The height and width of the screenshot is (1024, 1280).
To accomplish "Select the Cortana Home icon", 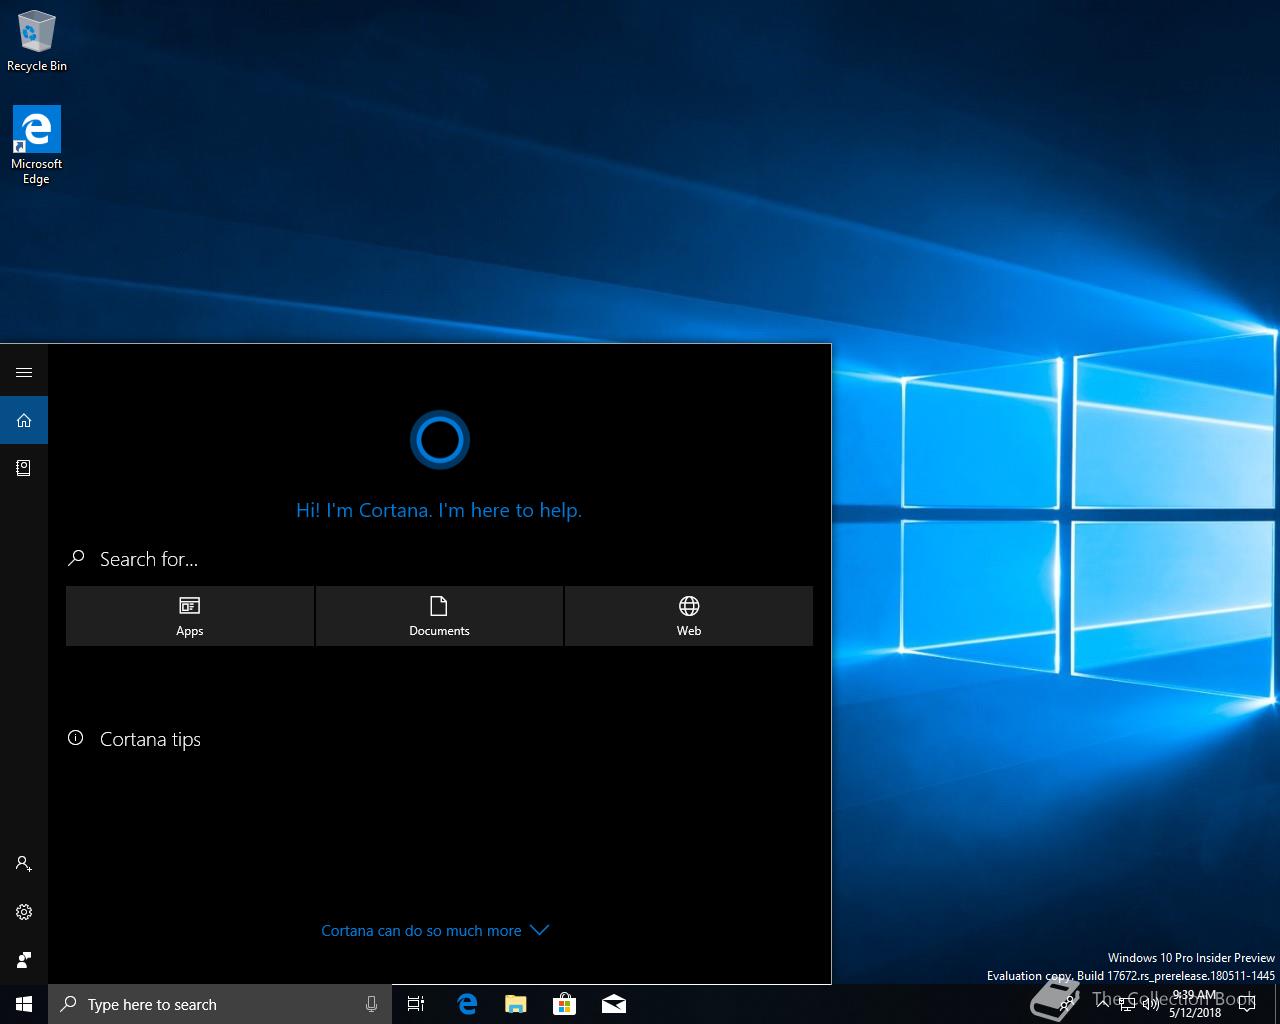I will click(x=24, y=420).
